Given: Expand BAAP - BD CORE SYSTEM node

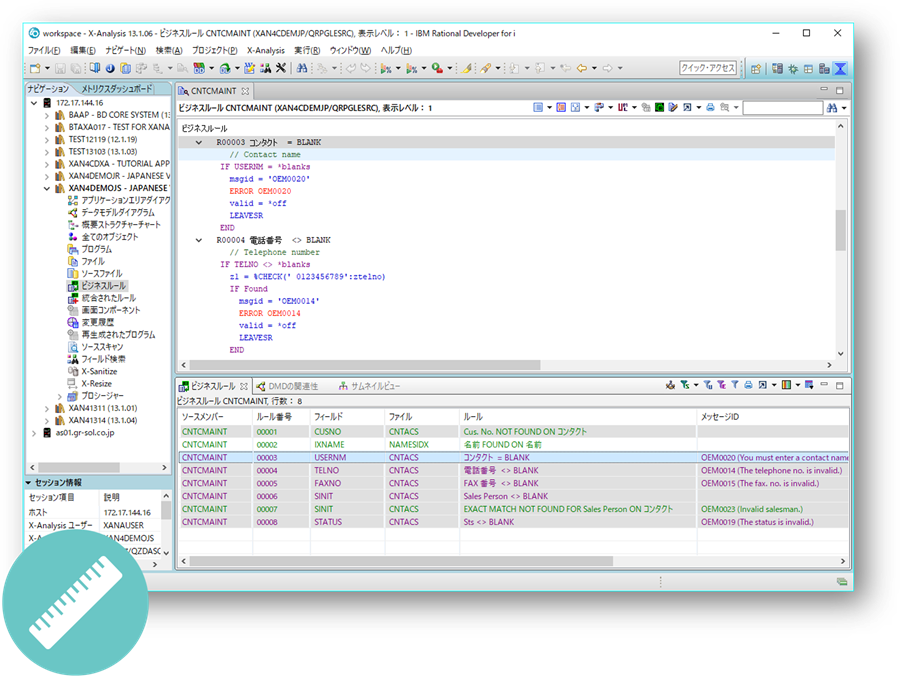Looking at the screenshot, I should [46, 115].
